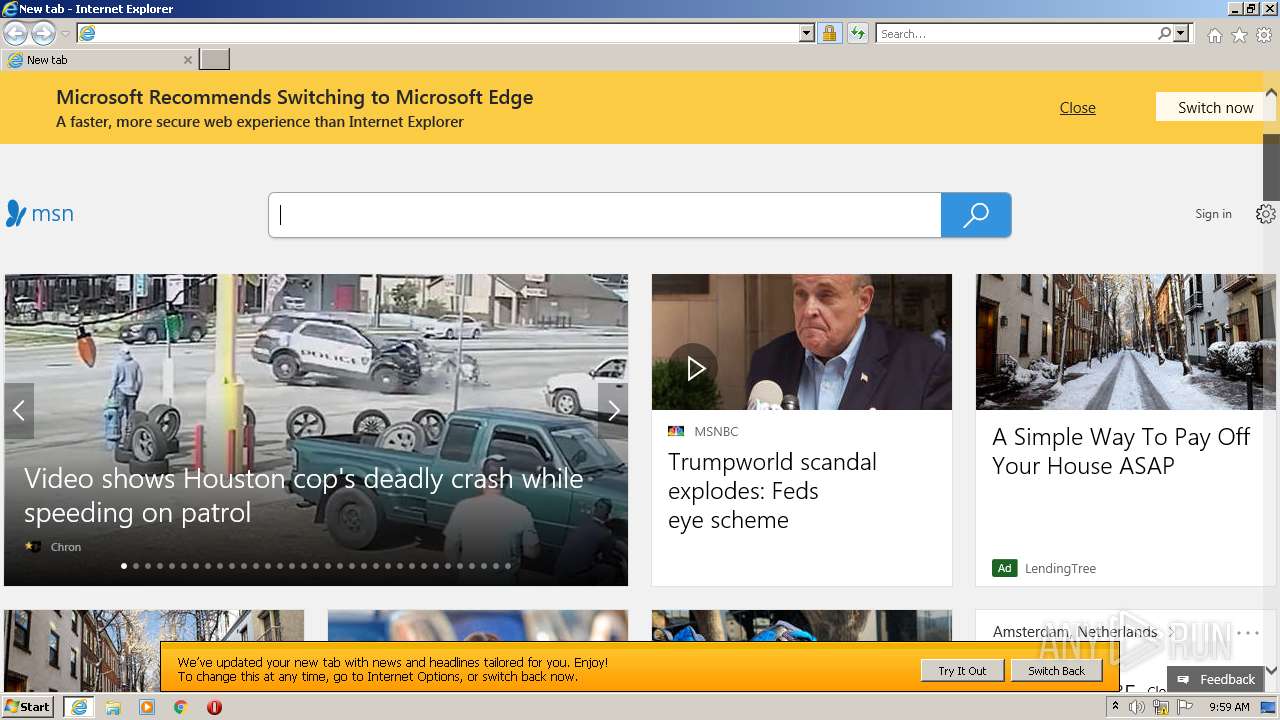Screen dimensions: 1280x720
Task: Show hidden system tray icons
Action: point(1115,707)
